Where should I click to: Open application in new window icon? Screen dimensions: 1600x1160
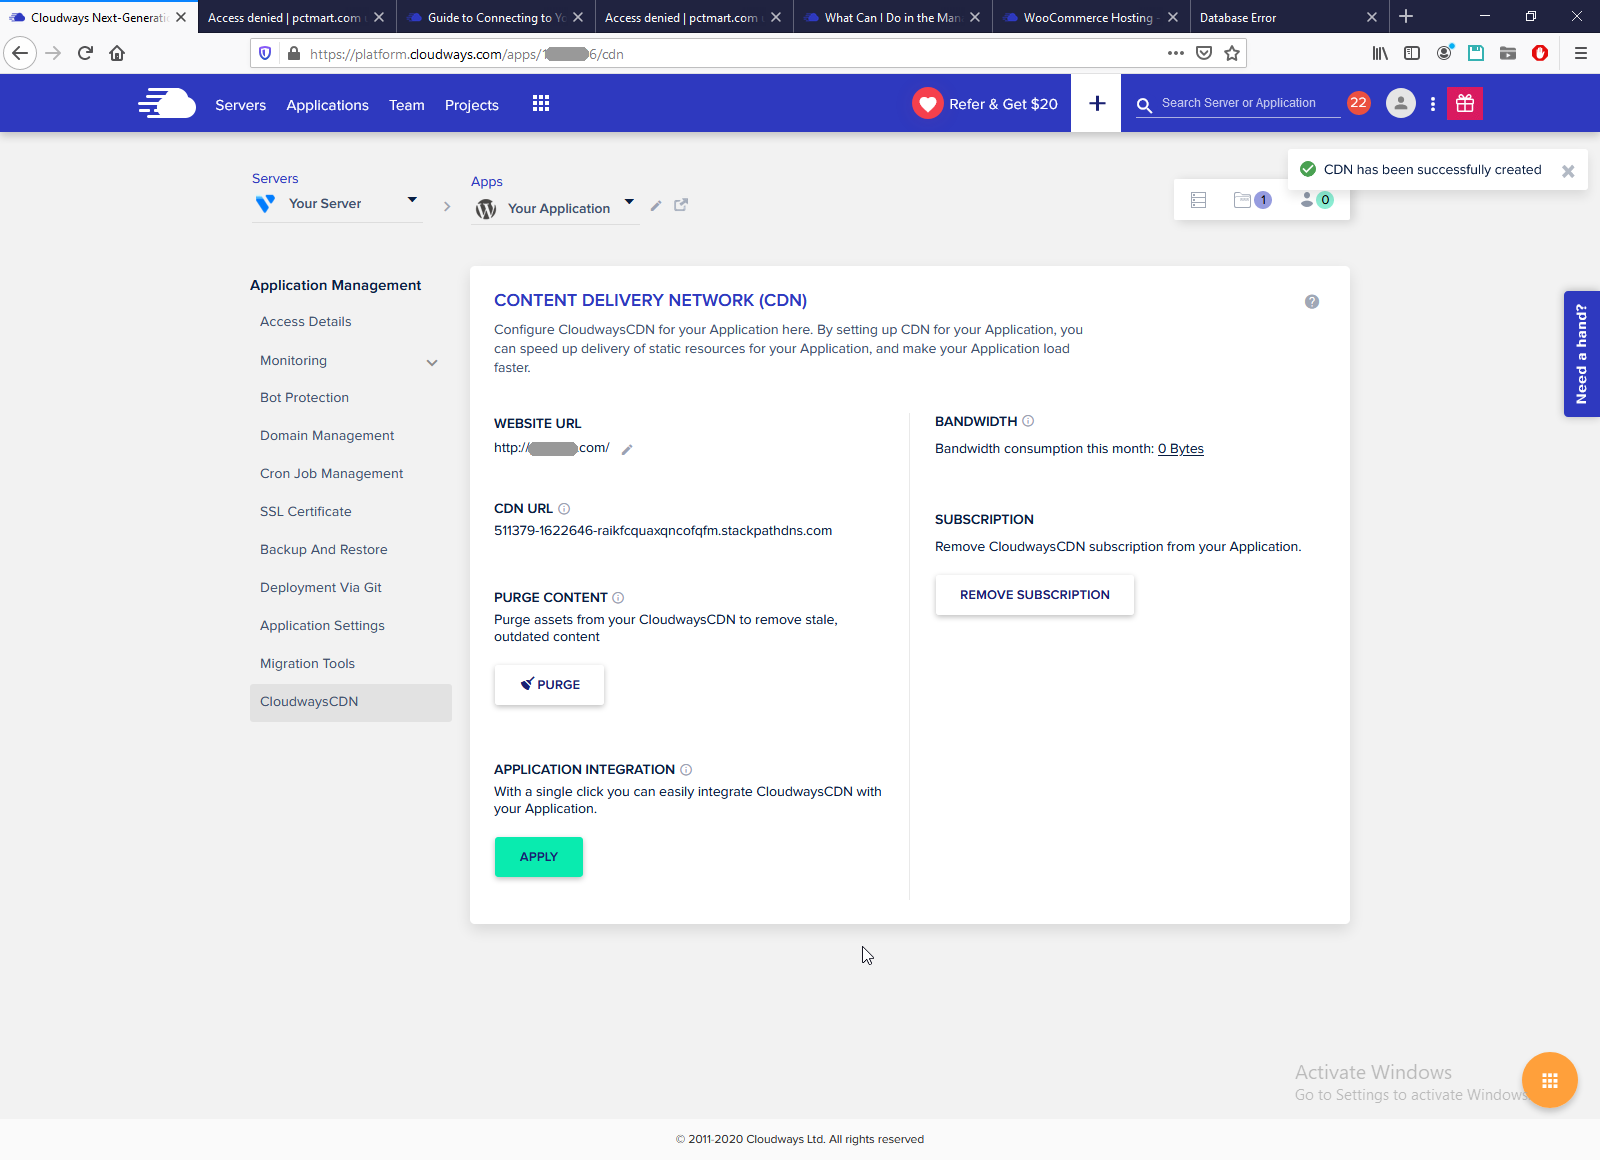pyautogui.click(x=681, y=205)
